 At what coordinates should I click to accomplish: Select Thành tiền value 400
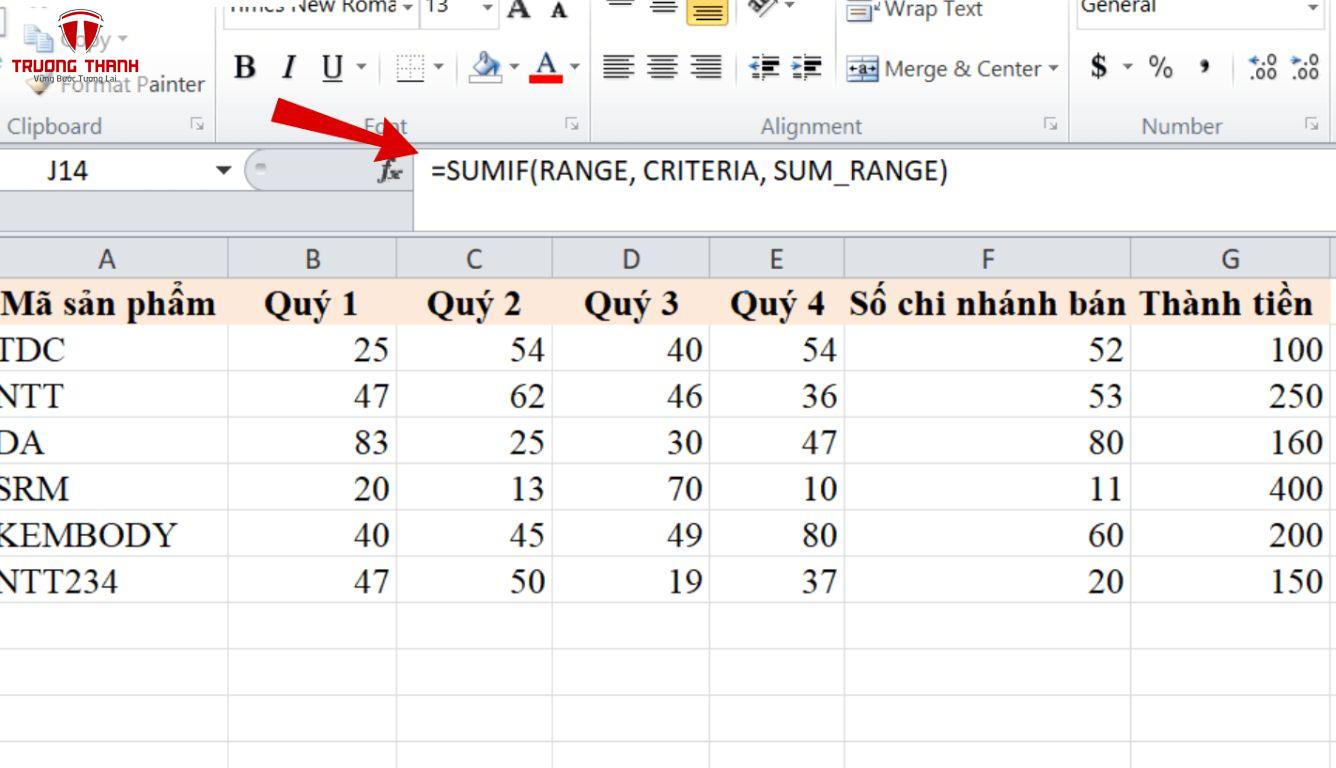[x=1232, y=489]
